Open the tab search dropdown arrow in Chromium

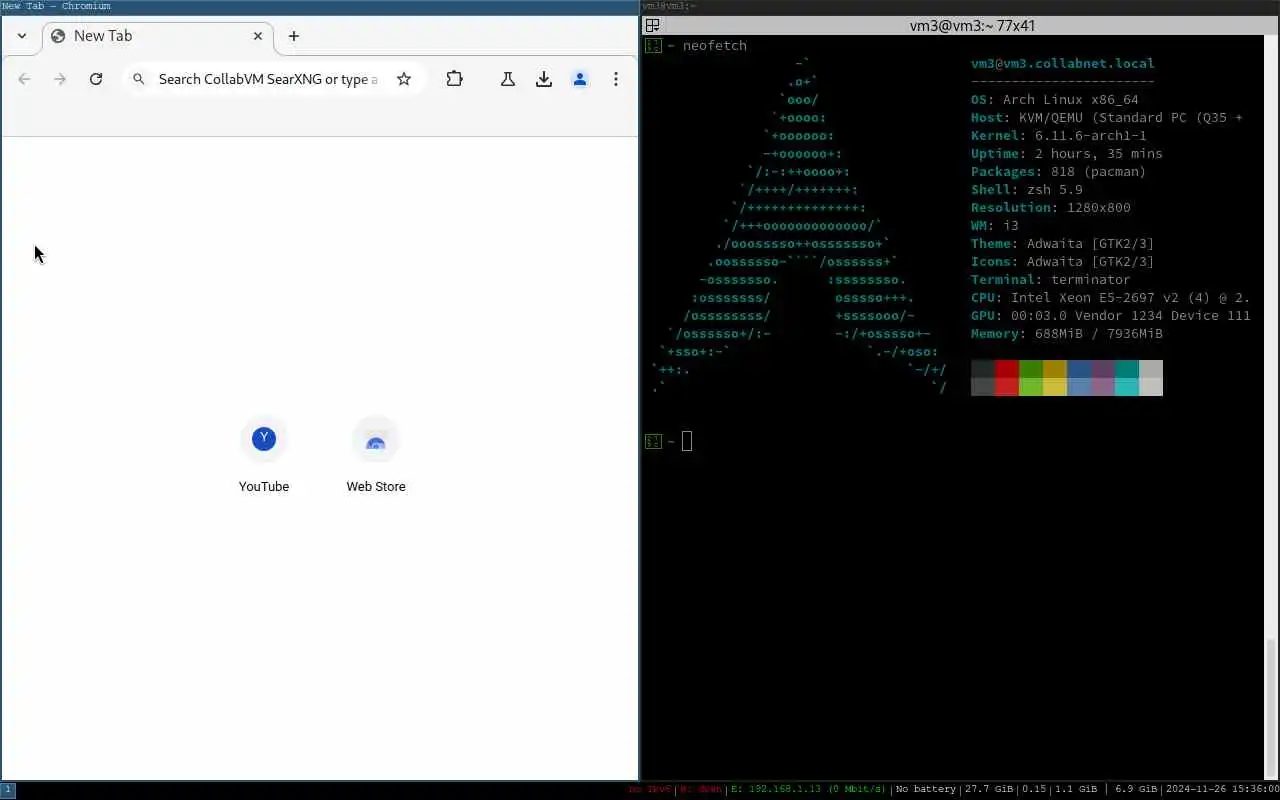coord(22,36)
